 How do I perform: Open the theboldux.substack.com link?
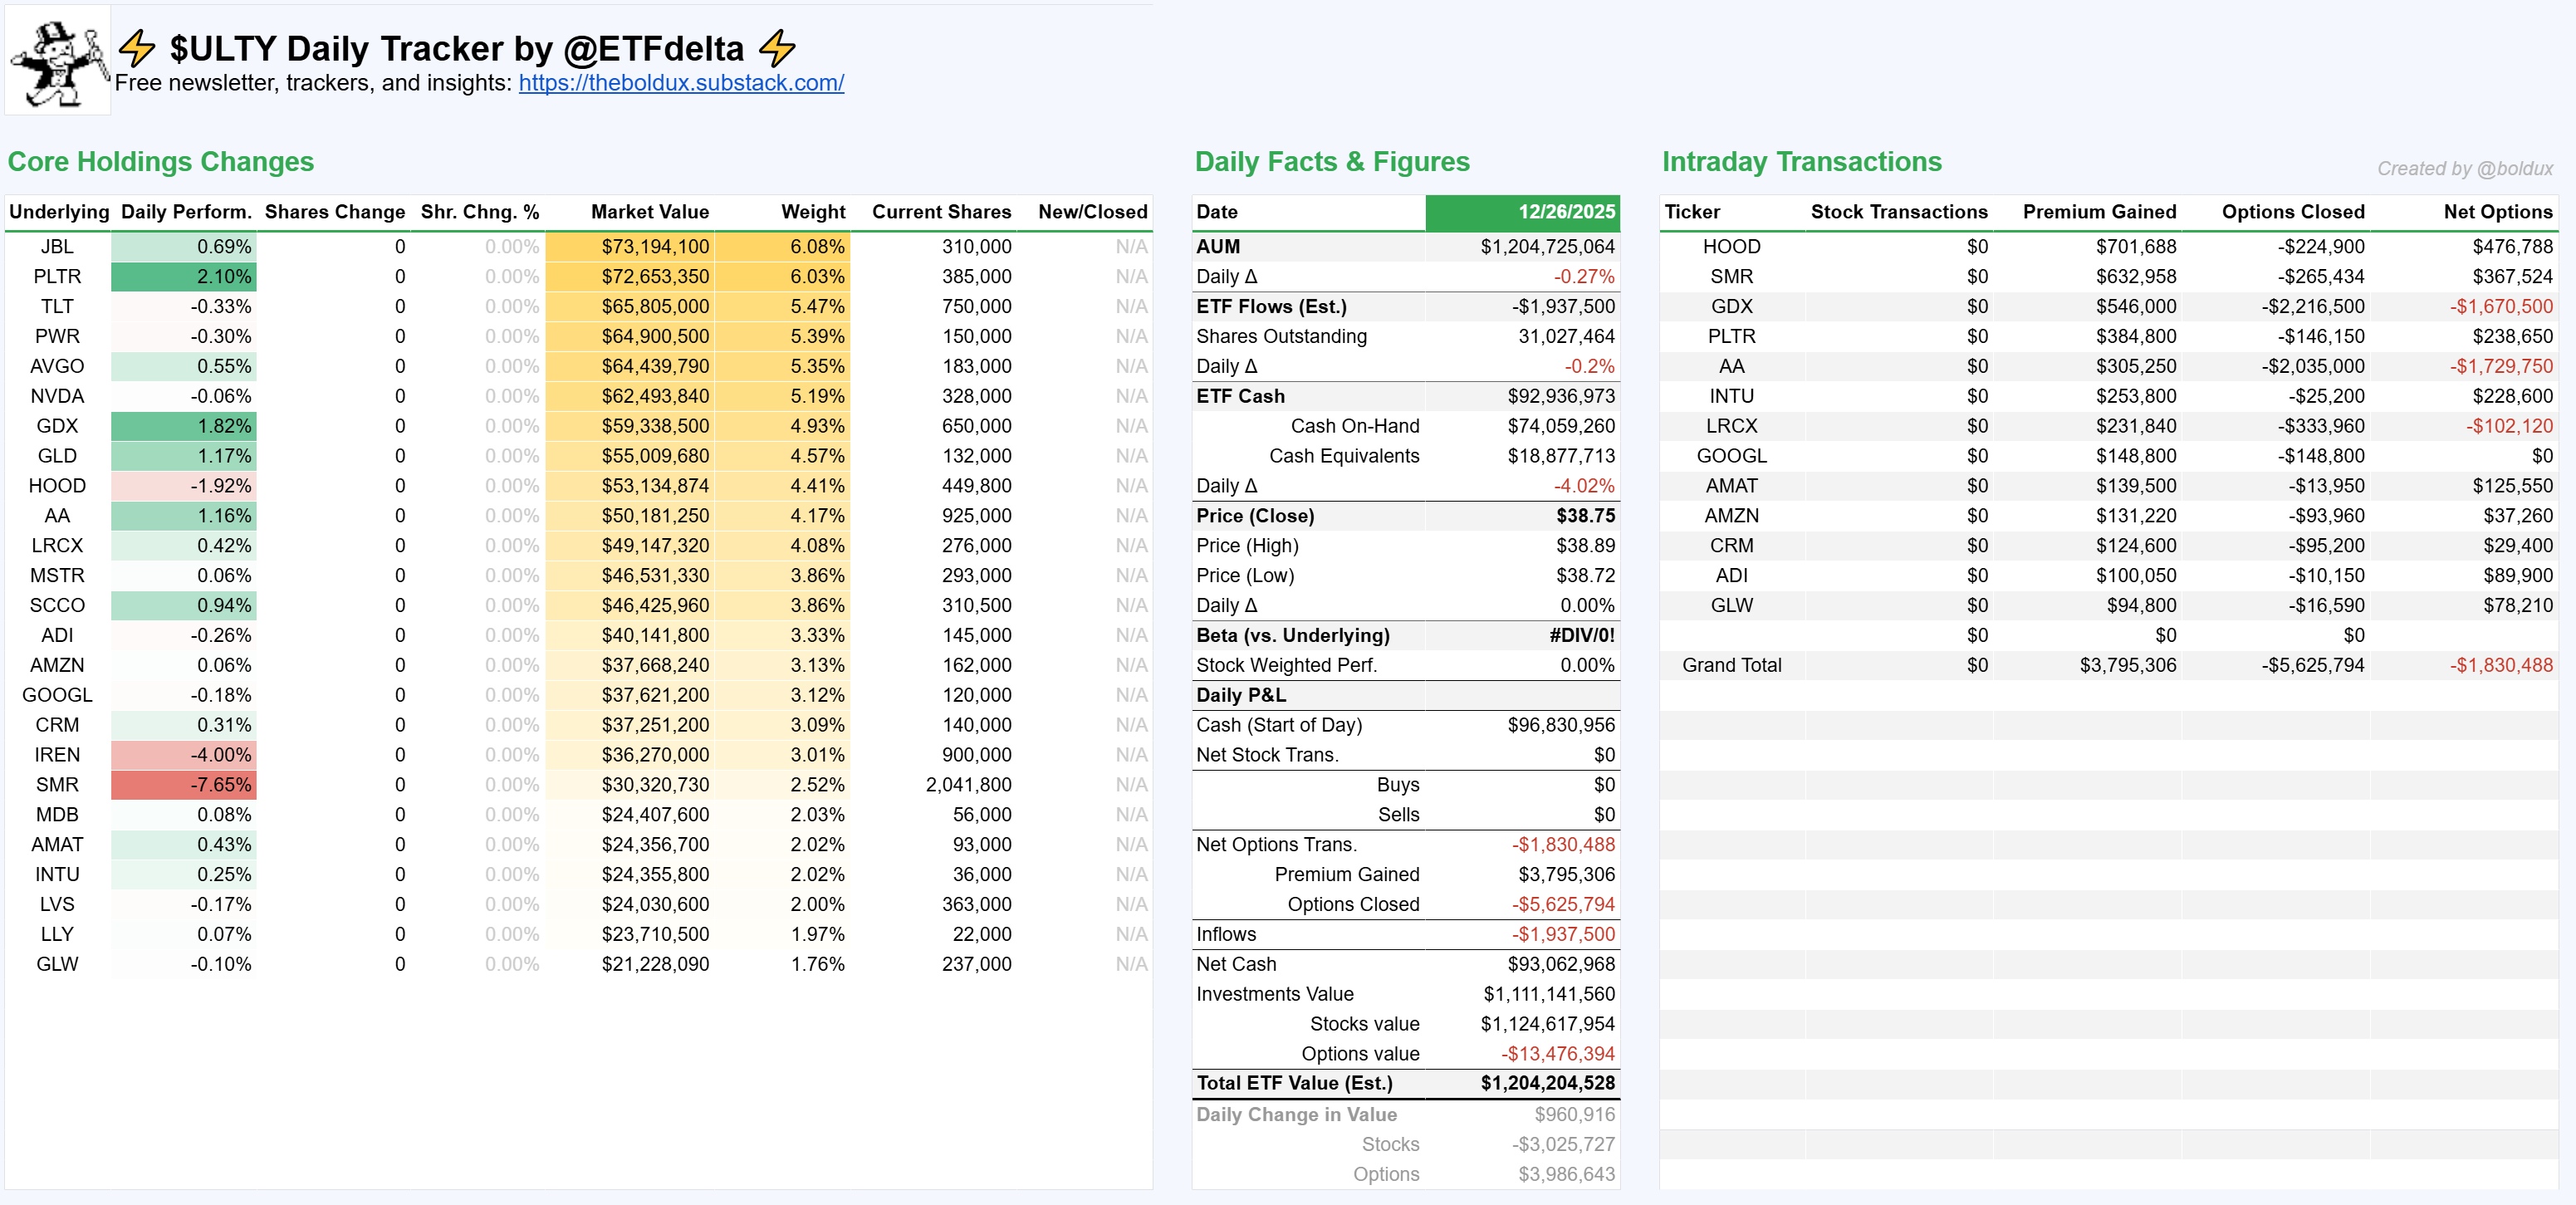(x=681, y=83)
